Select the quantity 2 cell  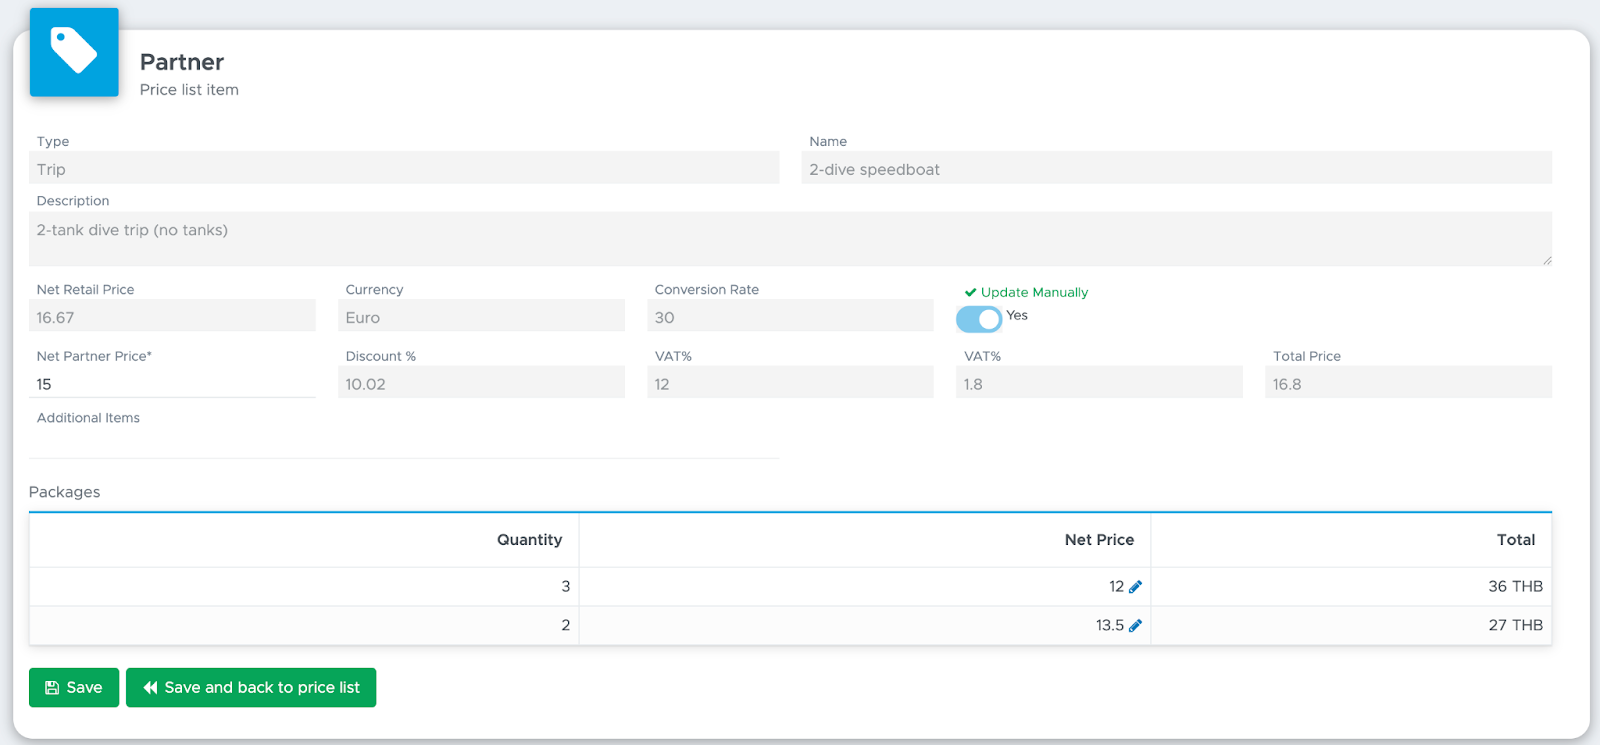tap(304, 626)
